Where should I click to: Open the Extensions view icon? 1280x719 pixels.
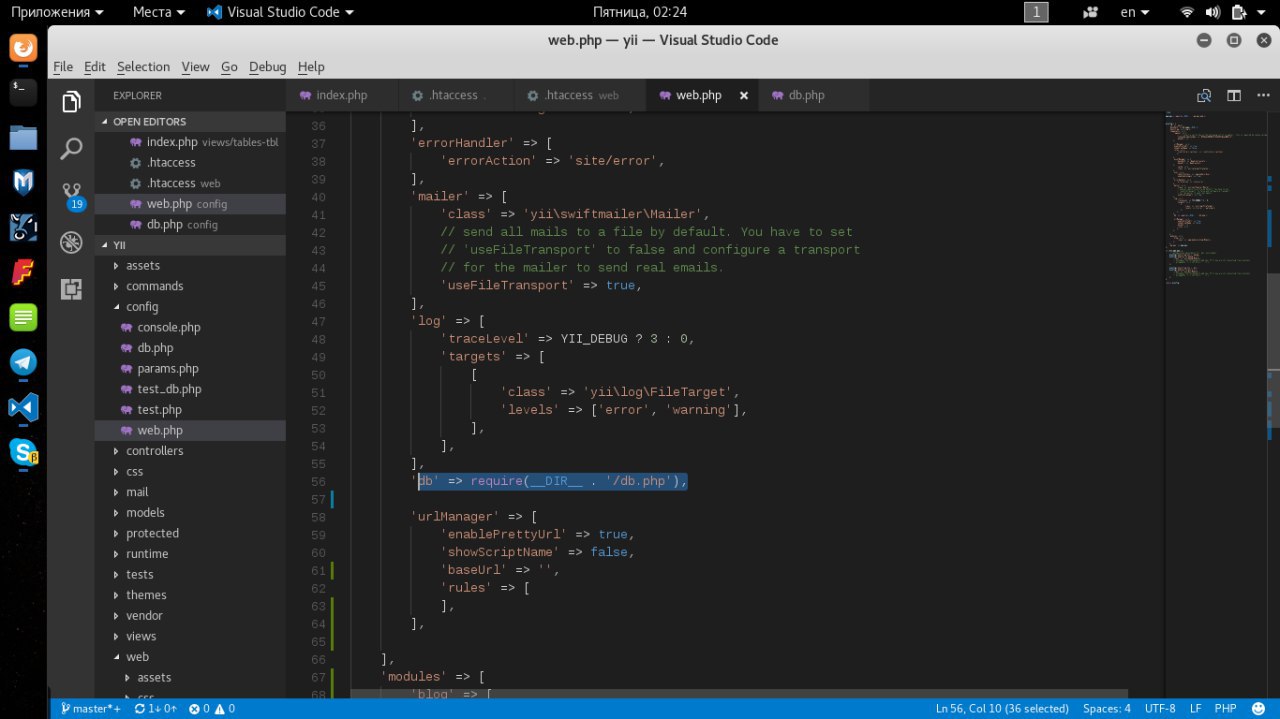point(71,289)
